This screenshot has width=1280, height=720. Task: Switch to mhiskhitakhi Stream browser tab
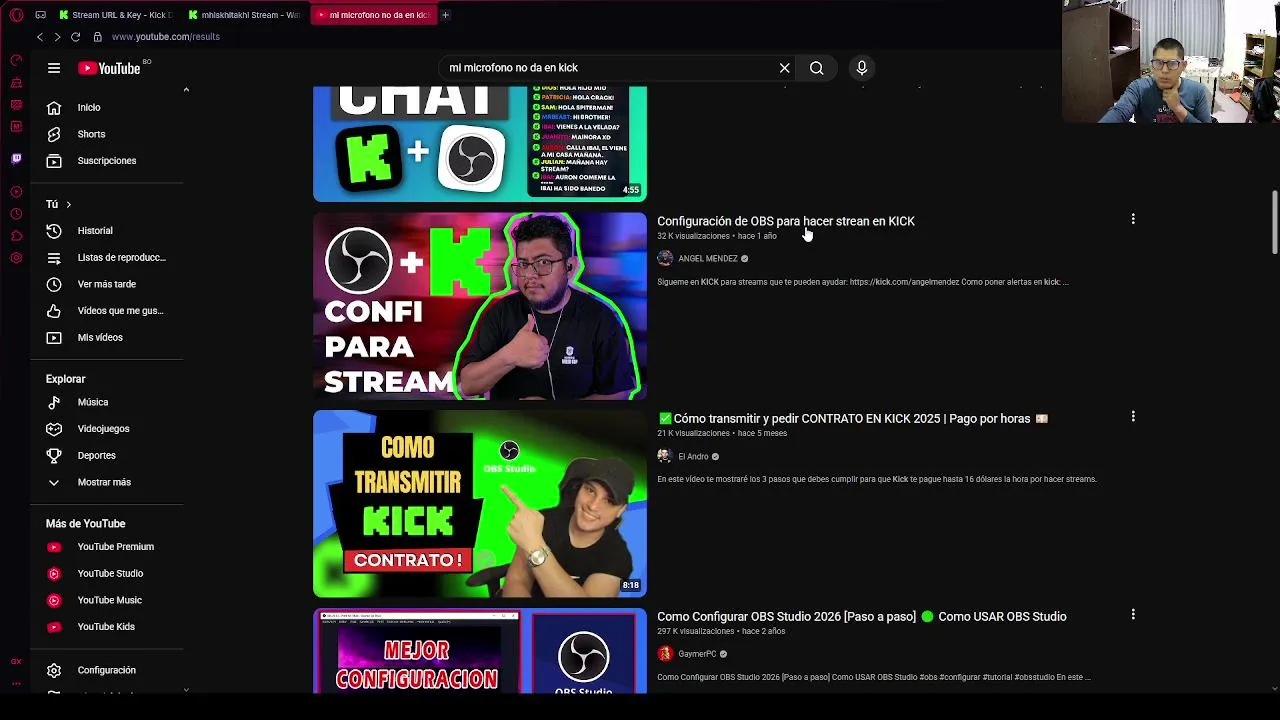(x=244, y=15)
